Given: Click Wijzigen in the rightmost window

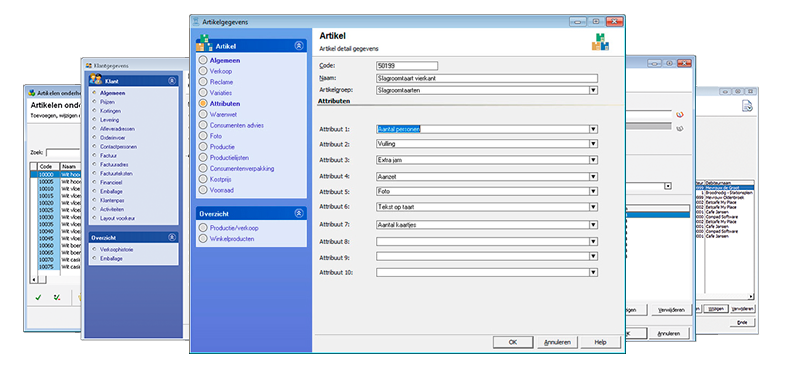Looking at the screenshot, I should point(716,309).
